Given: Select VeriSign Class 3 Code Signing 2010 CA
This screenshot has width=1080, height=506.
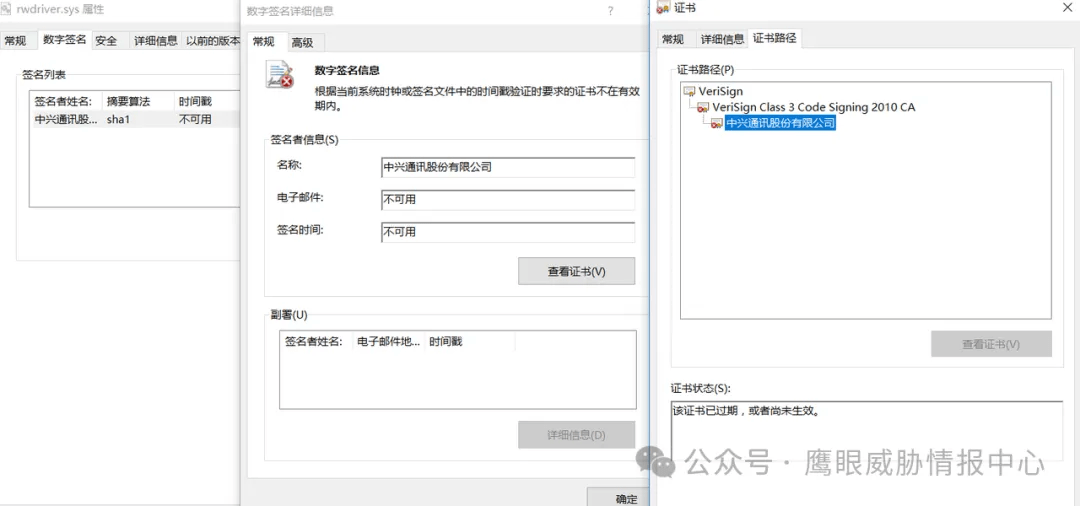Looking at the screenshot, I should (813, 107).
